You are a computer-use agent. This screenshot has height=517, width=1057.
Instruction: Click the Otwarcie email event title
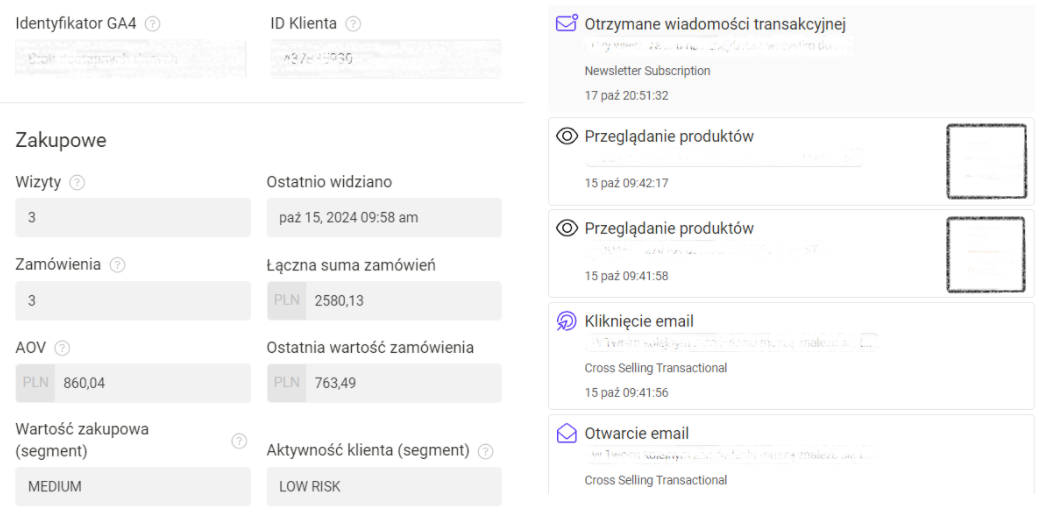636,433
